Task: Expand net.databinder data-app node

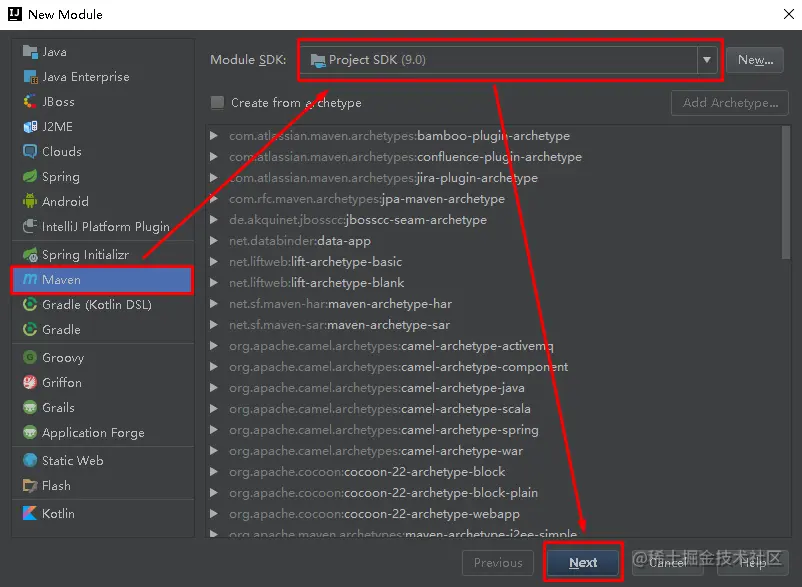Action: [x=214, y=240]
